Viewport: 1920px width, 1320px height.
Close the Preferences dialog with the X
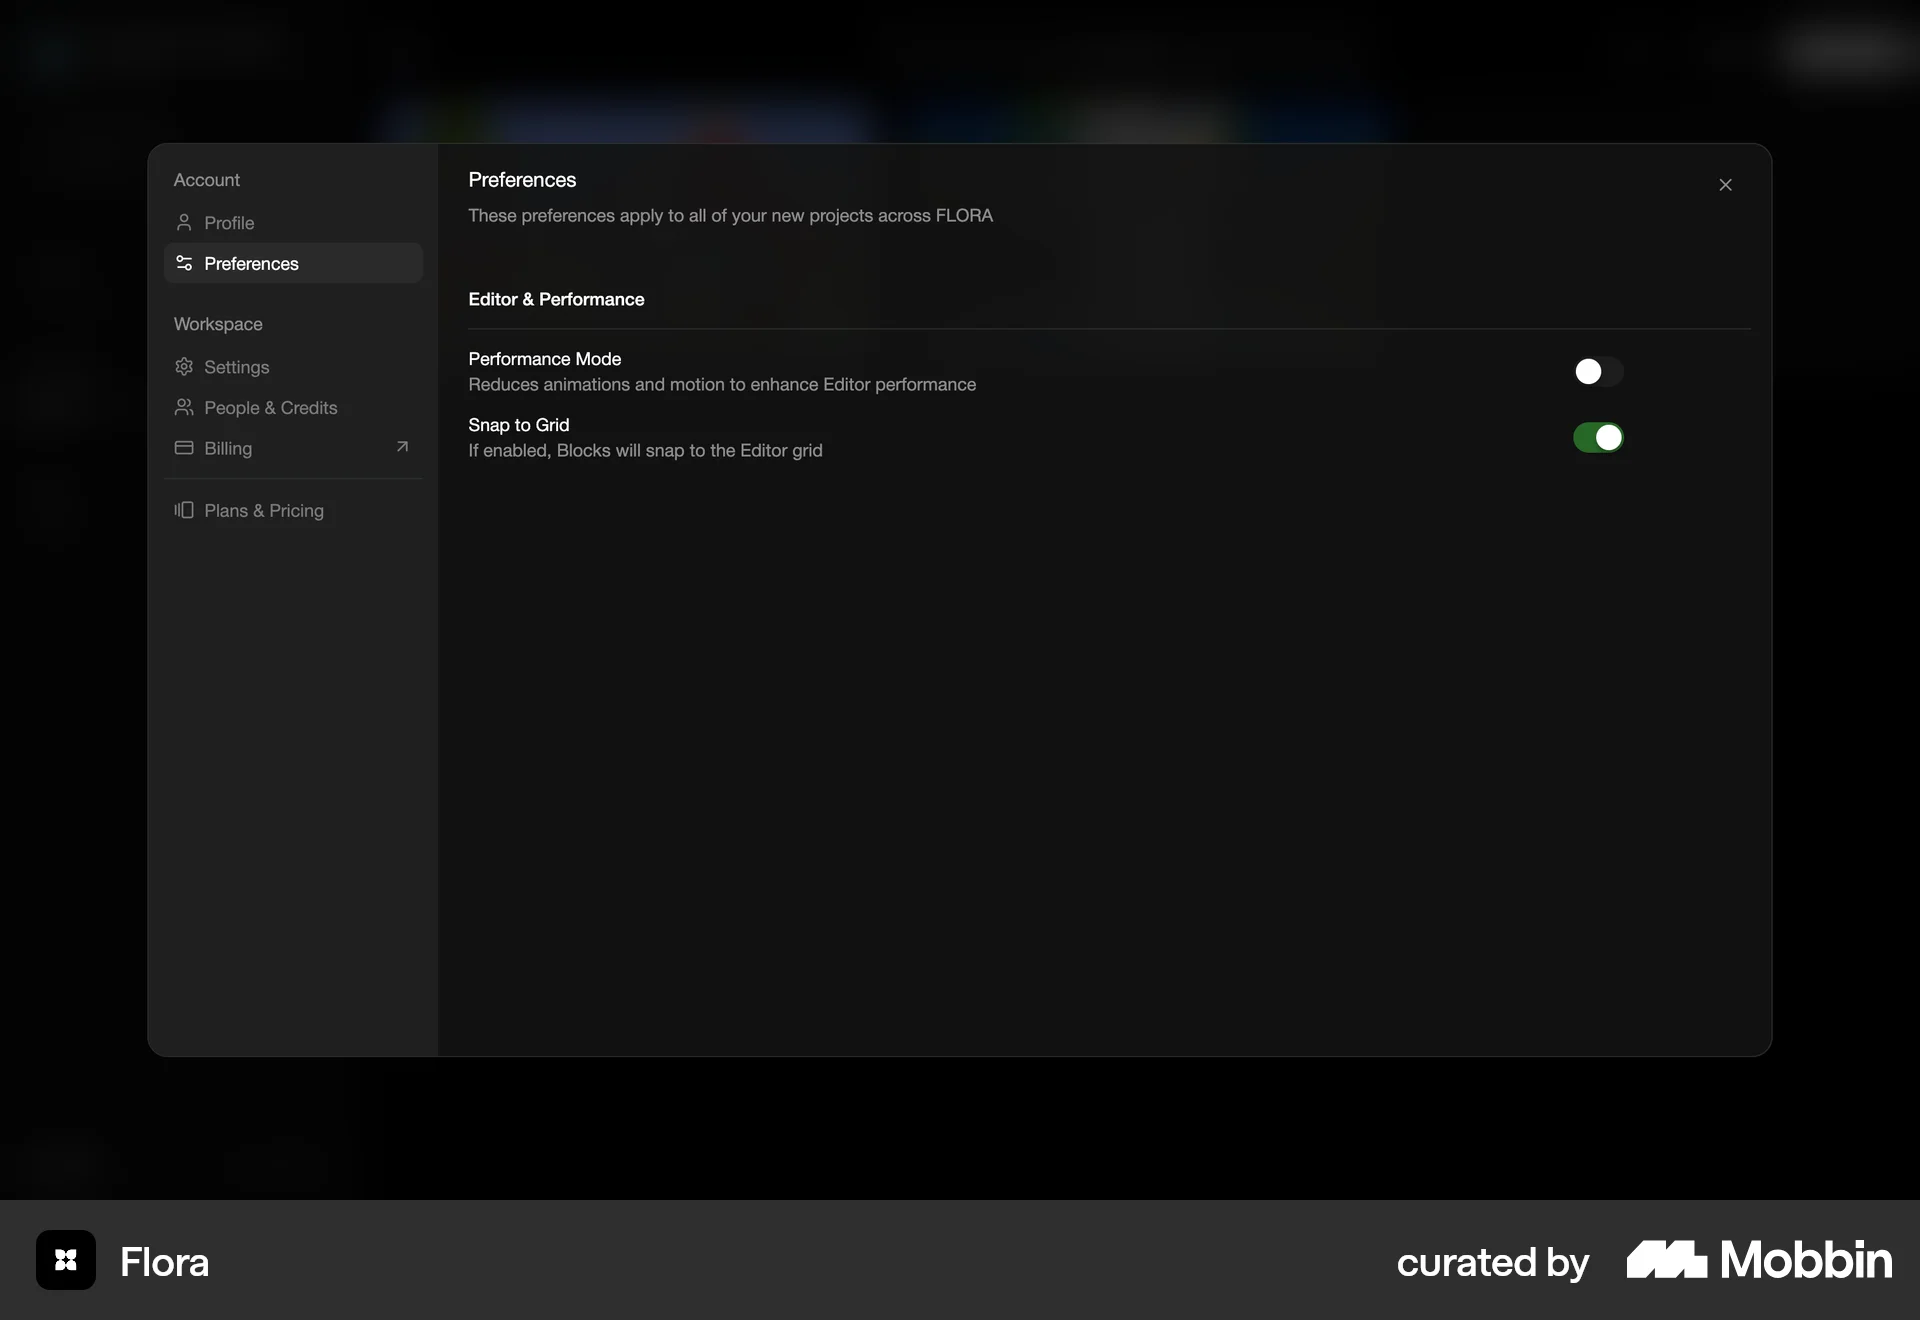click(1726, 184)
